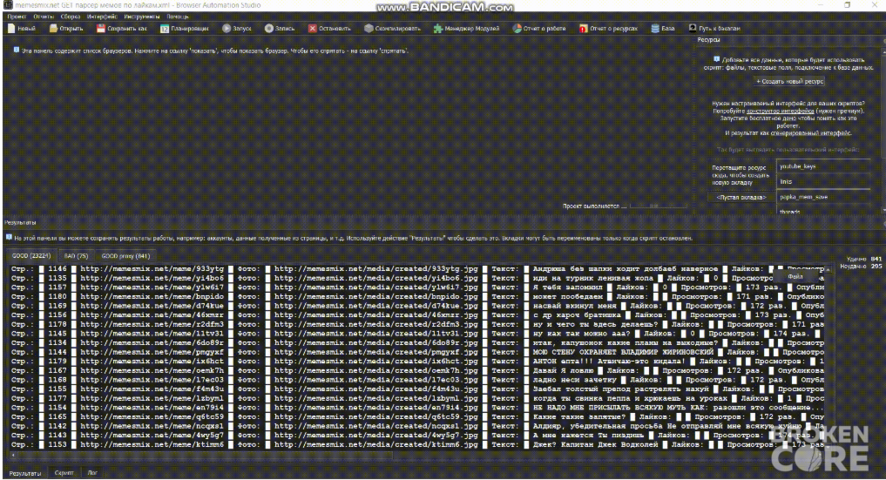The height and width of the screenshot is (480, 886).
Task: Open the Инструменты menu
Action: pos(142,16)
